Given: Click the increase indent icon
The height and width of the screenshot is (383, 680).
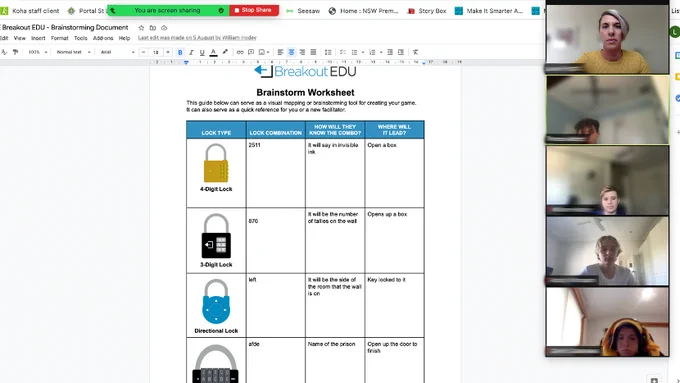Looking at the screenshot, I should pos(401,52).
